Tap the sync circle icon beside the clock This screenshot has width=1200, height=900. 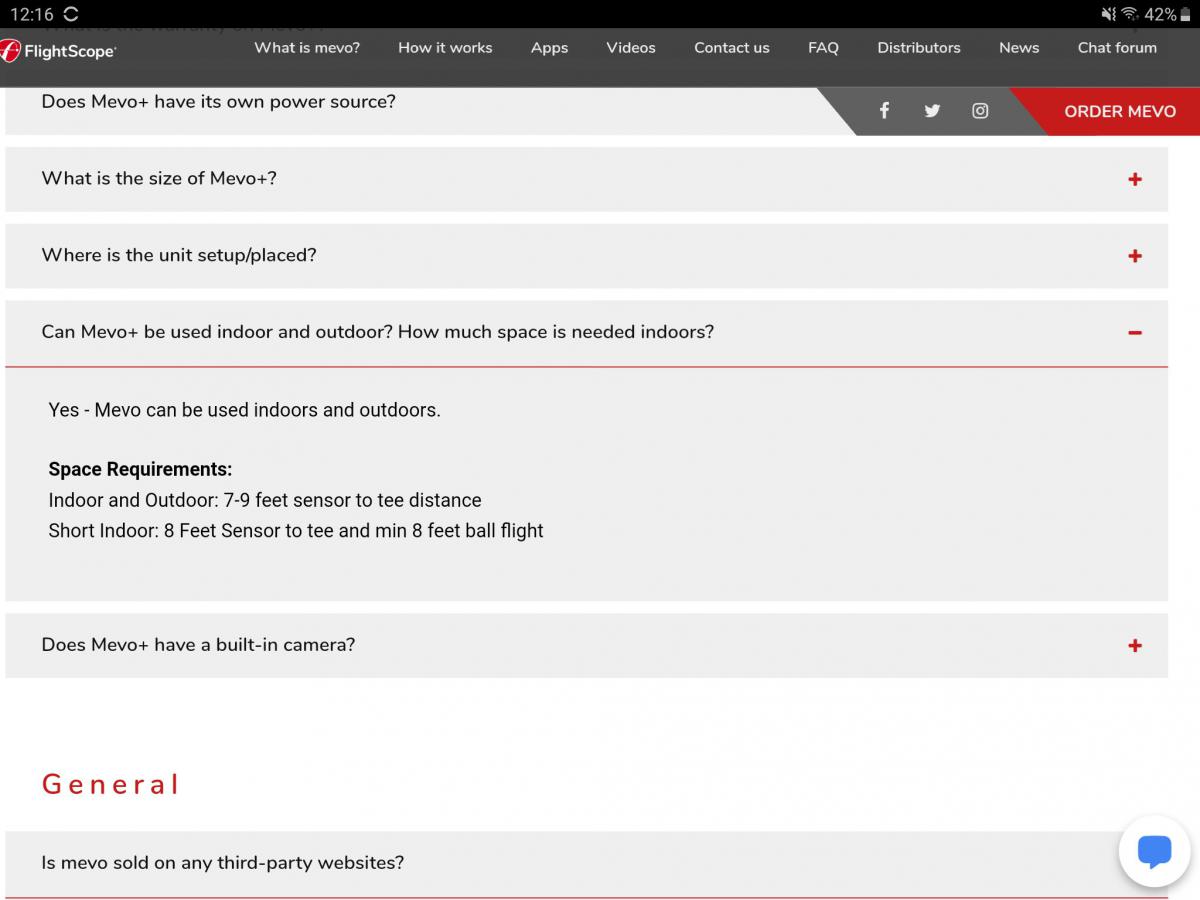71,14
